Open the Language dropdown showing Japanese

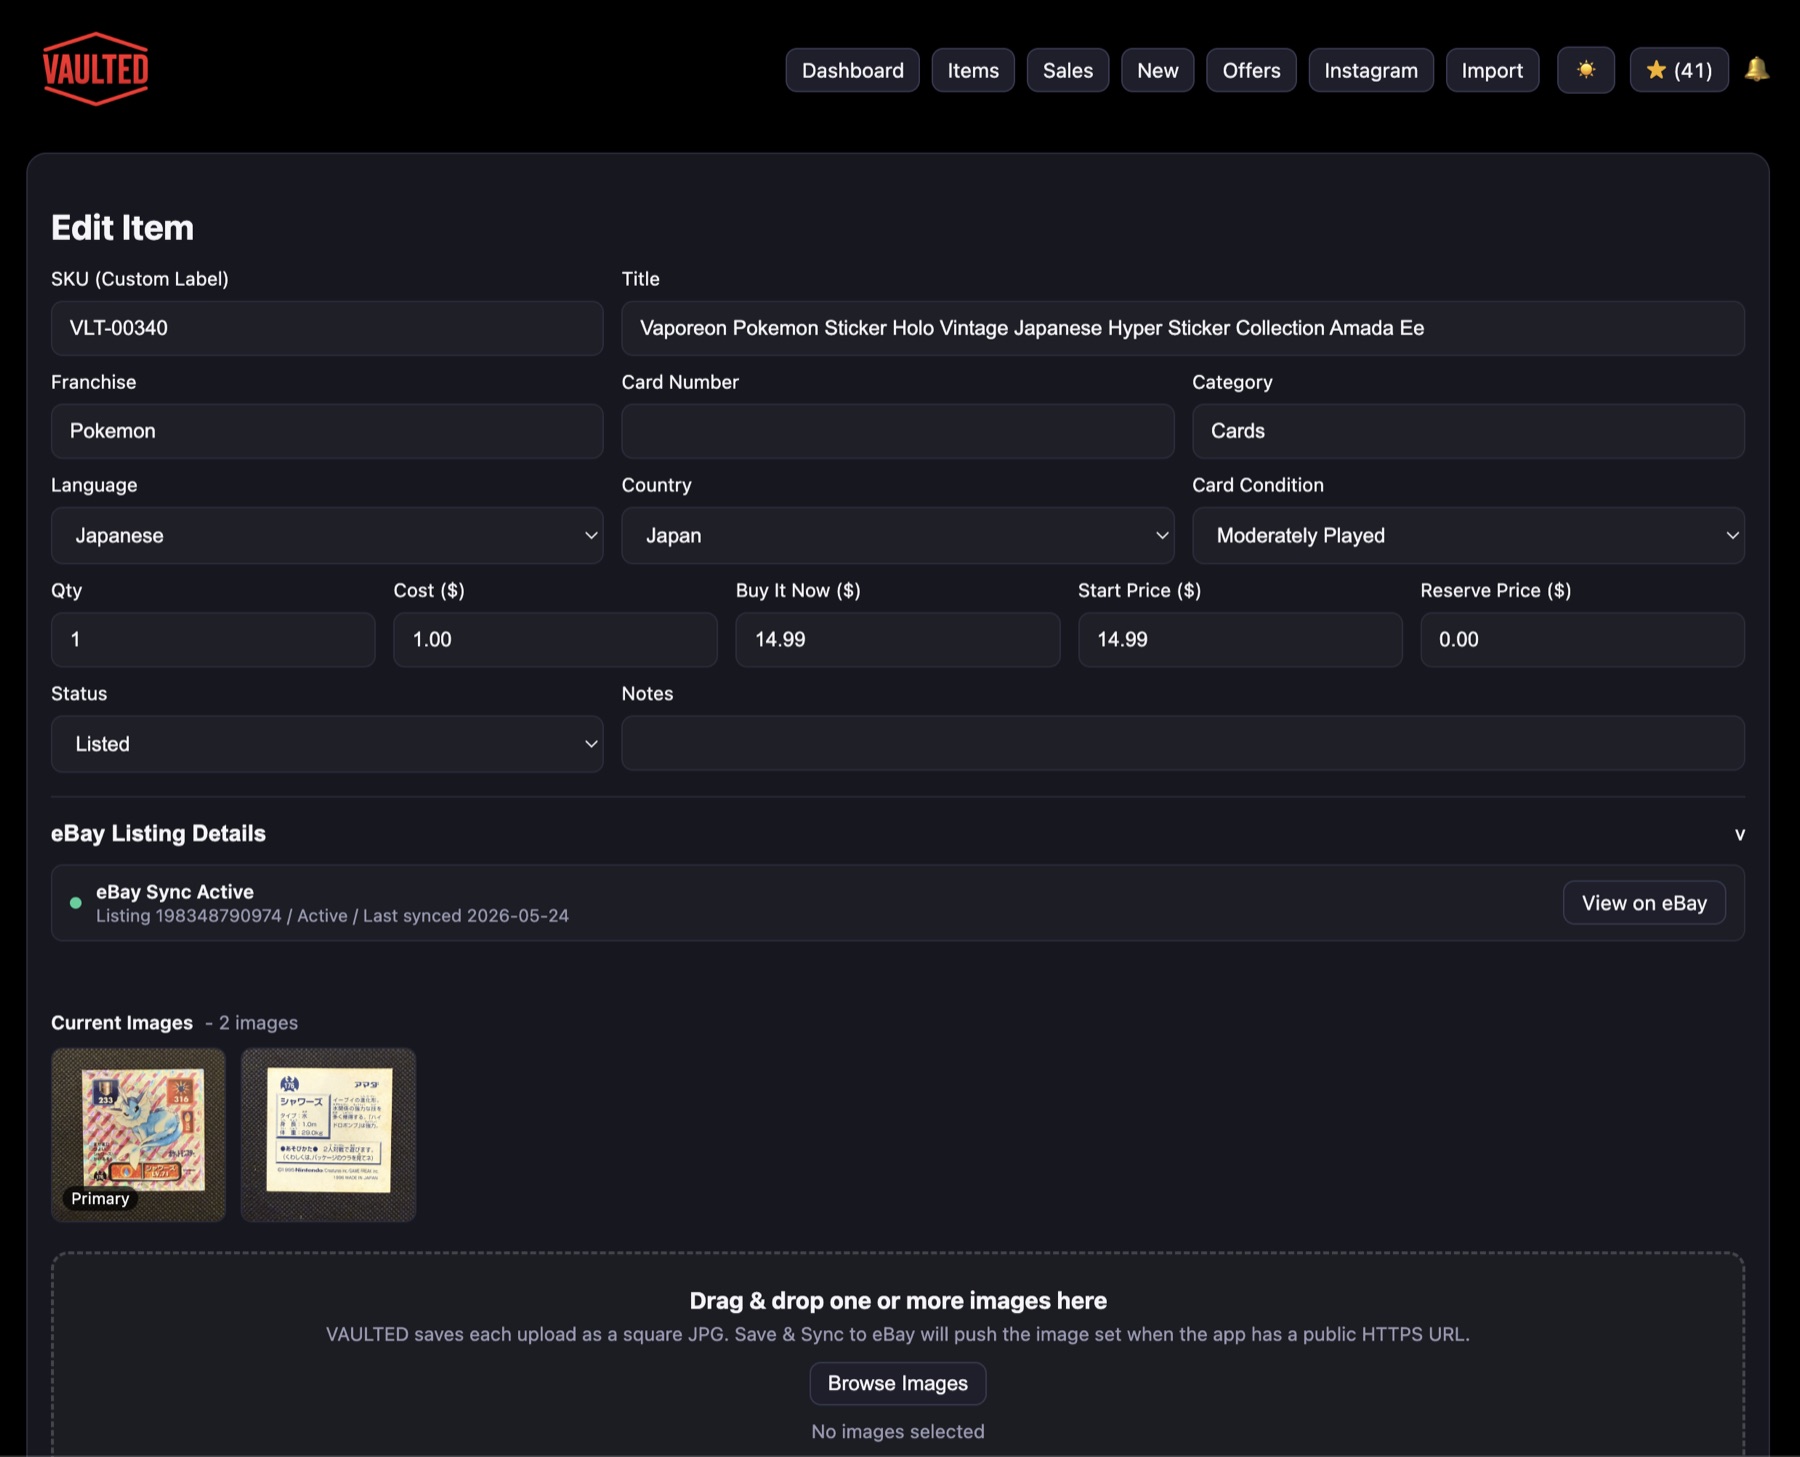pos(327,535)
